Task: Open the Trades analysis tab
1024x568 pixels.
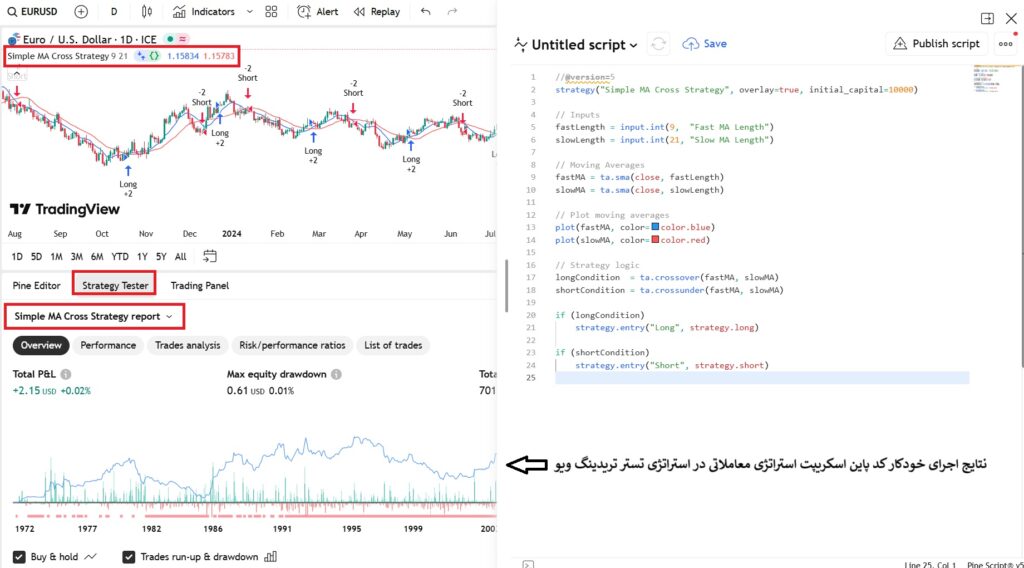Action: 188,345
